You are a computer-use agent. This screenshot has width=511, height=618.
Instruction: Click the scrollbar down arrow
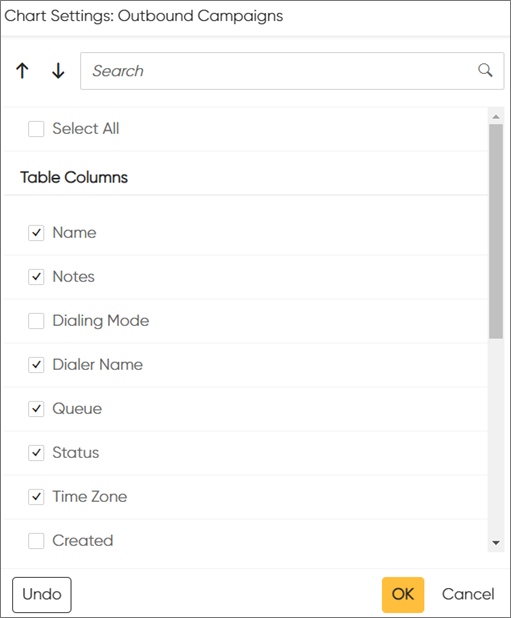496,543
